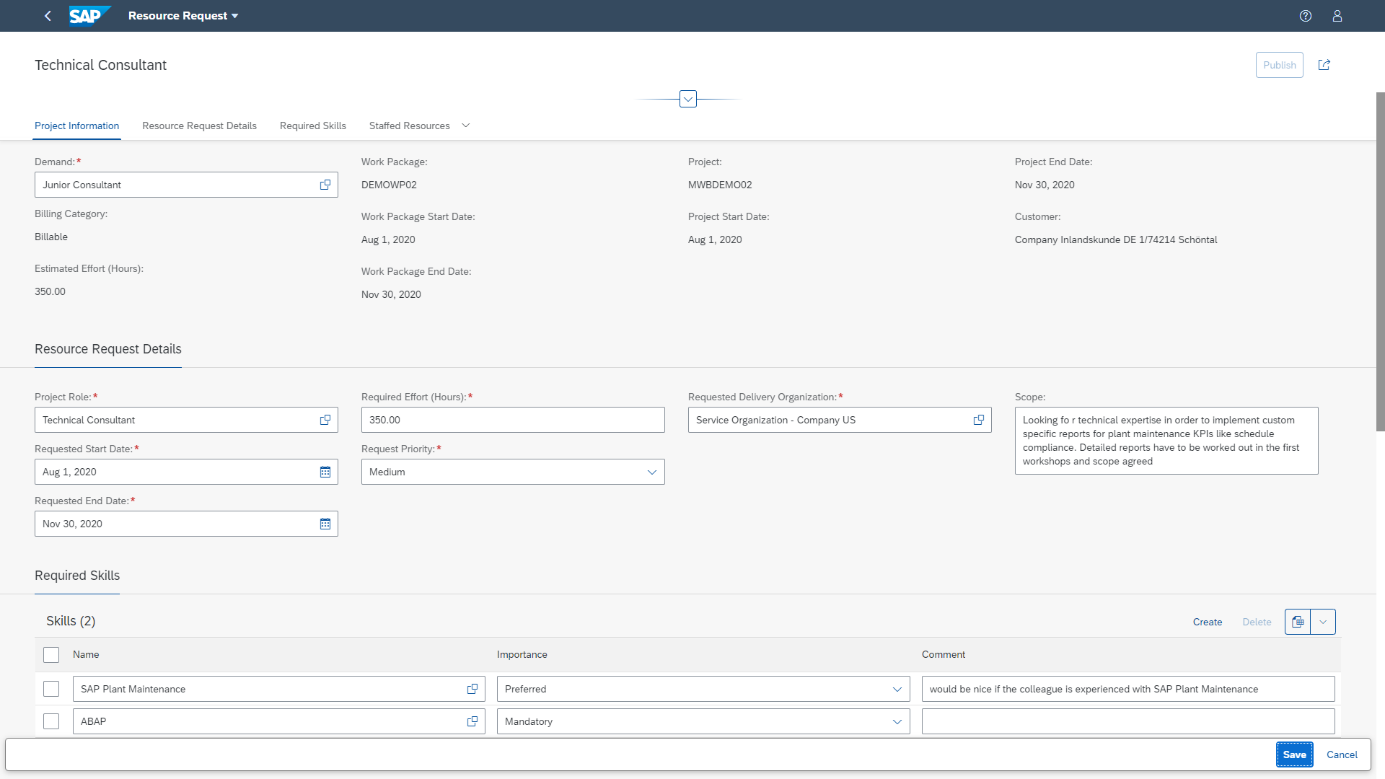The height and width of the screenshot is (779, 1385).
Task: Open the export options dropdown arrow
Action: (1323, 622)
